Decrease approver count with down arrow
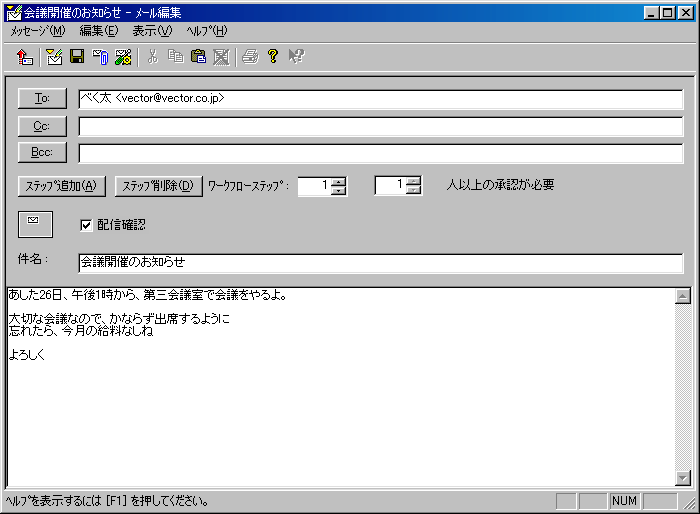The height and width of the screenshot is (514, 700). (x=414, y=190)
